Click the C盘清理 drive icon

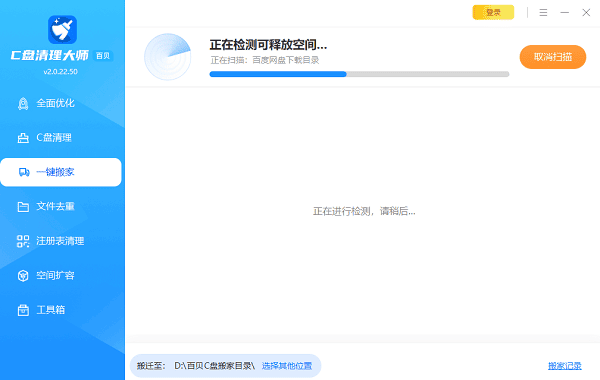tap(23, 138)
